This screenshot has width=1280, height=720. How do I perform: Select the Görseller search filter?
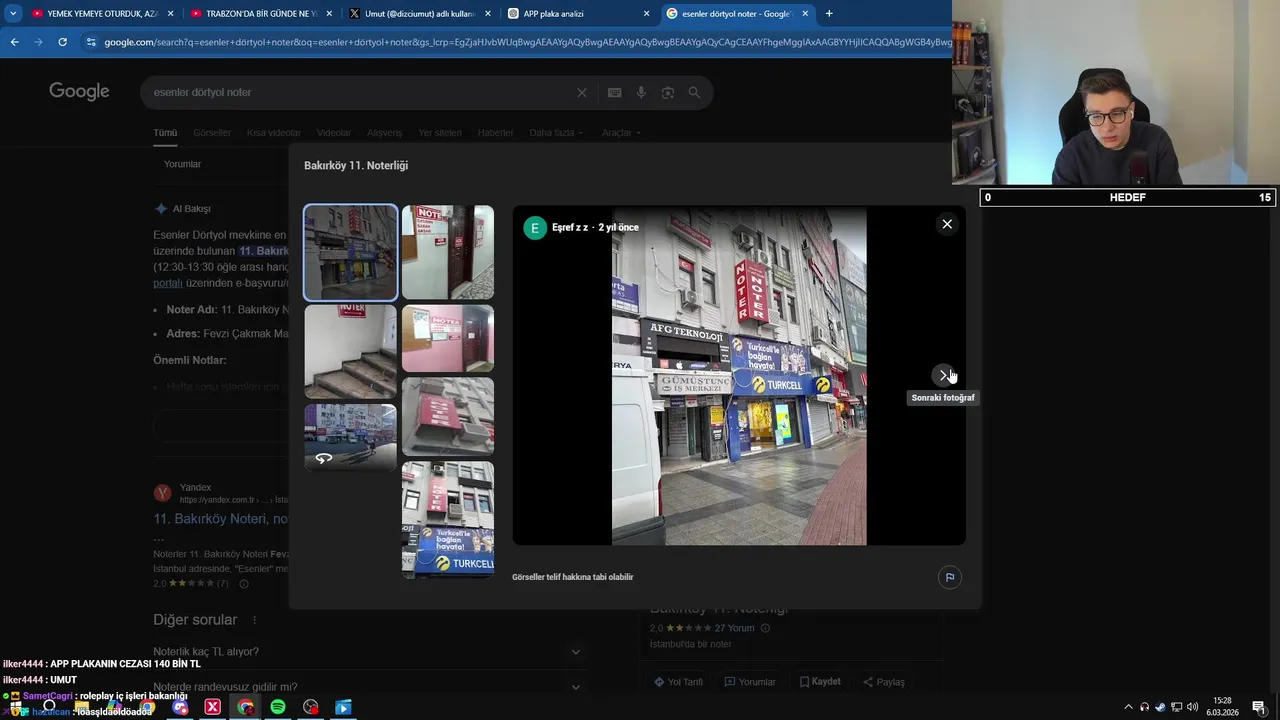pos(212,133)
